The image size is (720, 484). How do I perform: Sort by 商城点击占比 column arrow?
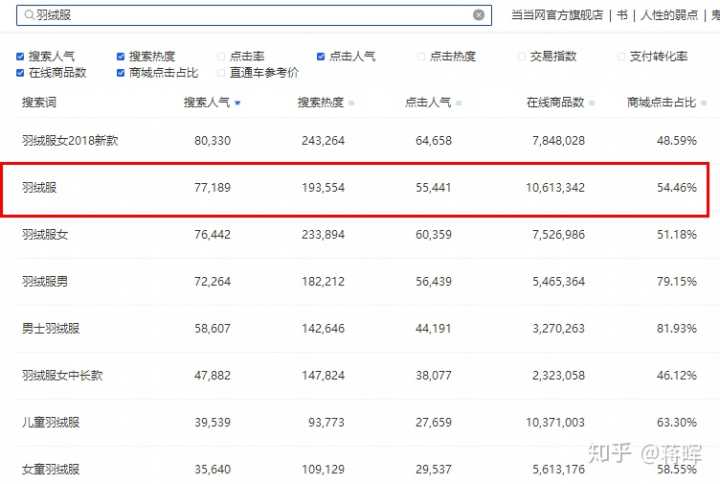[703, 103]
